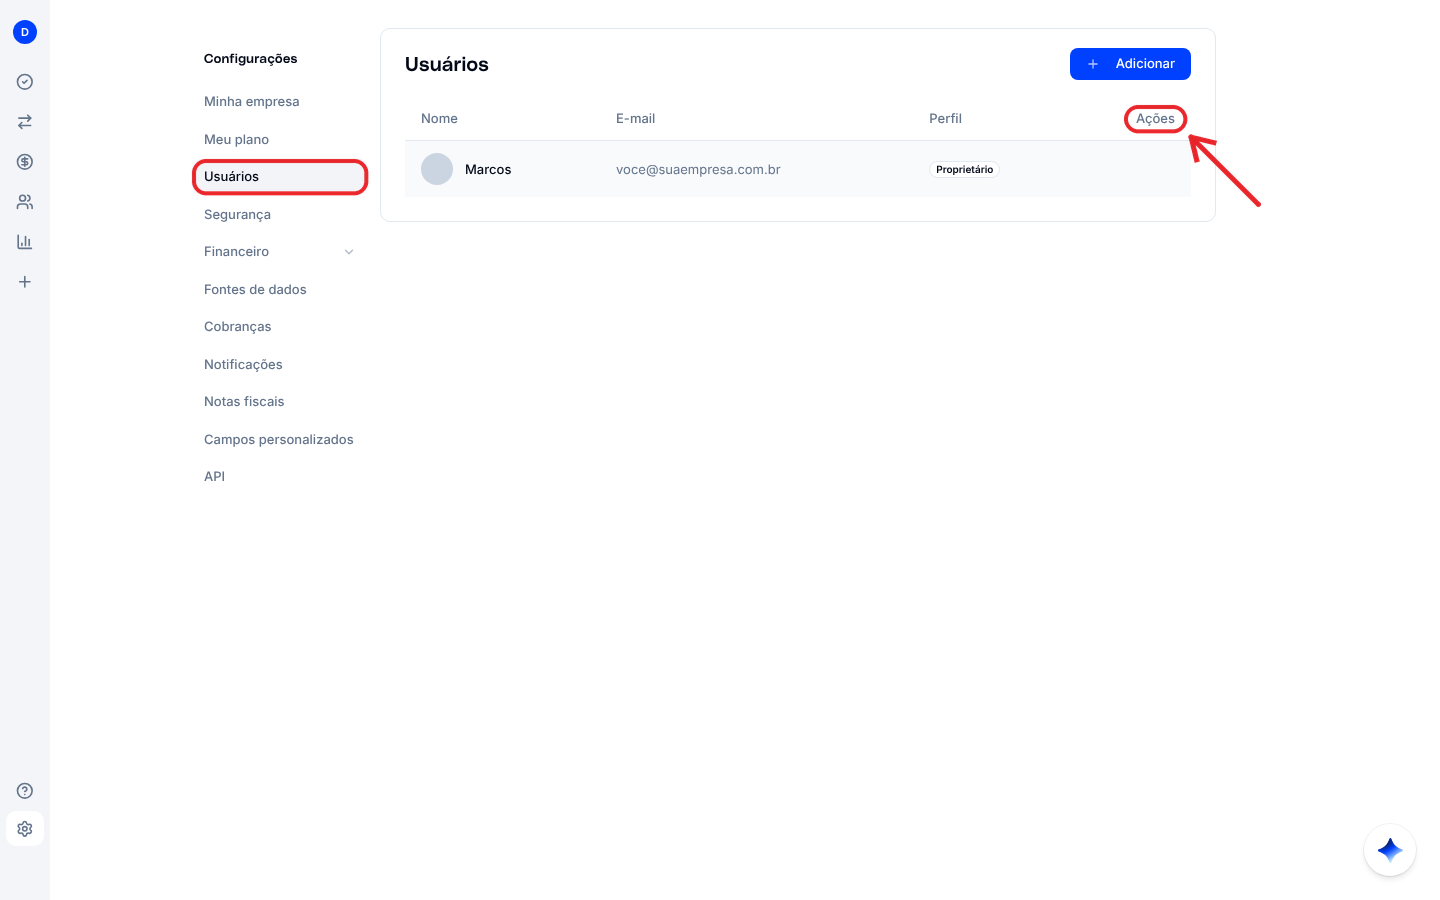The height and width of the screenshot is (900, 1440).
Task: Click the Usuários page heading
Action: tap(447, 64)
